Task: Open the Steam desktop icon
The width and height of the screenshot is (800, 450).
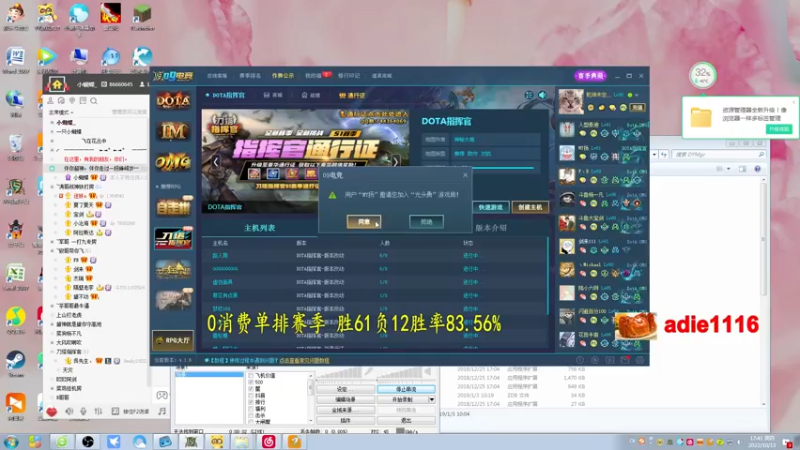Action: [15, 362]
